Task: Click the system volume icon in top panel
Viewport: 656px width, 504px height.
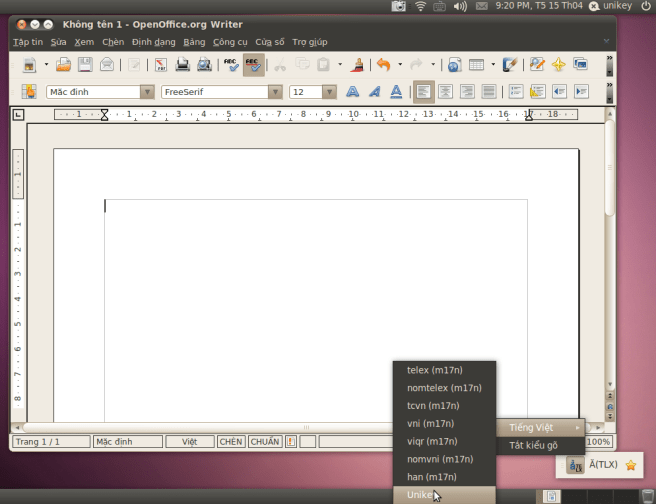Action: 460,7
